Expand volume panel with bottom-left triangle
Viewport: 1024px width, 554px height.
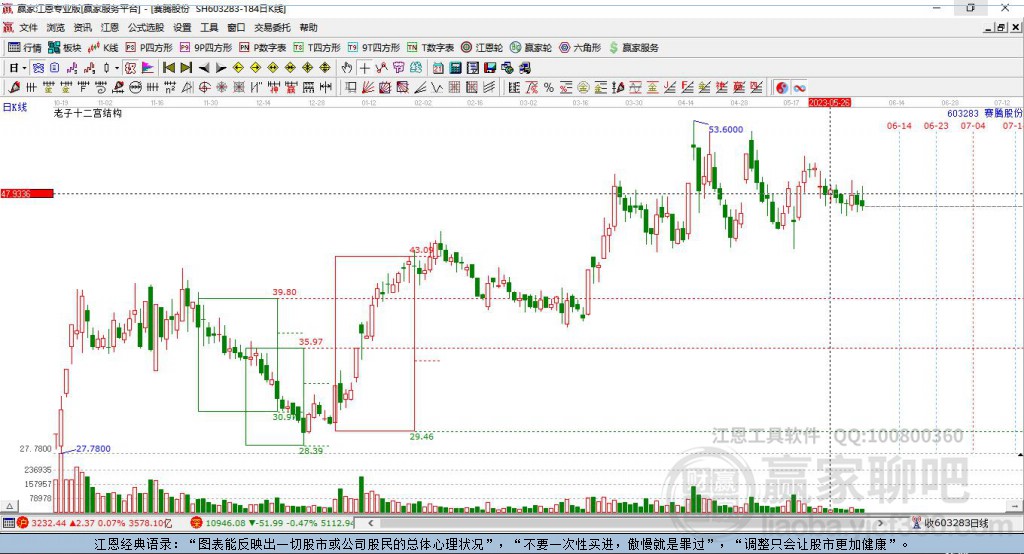point(9,506)
